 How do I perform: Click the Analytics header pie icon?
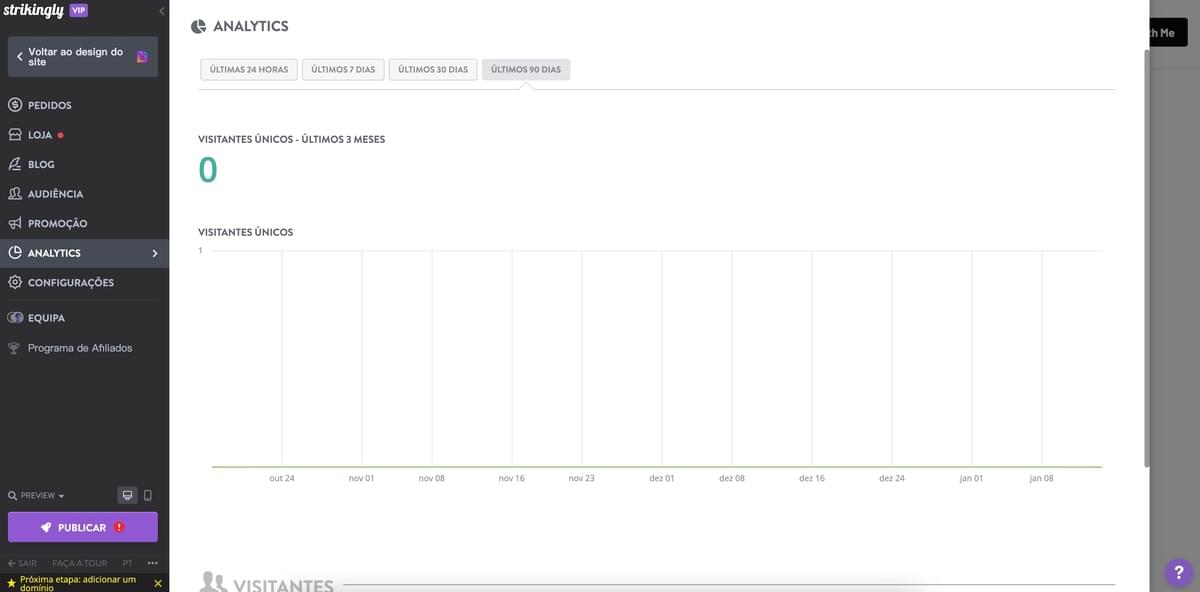coord(198,26)
